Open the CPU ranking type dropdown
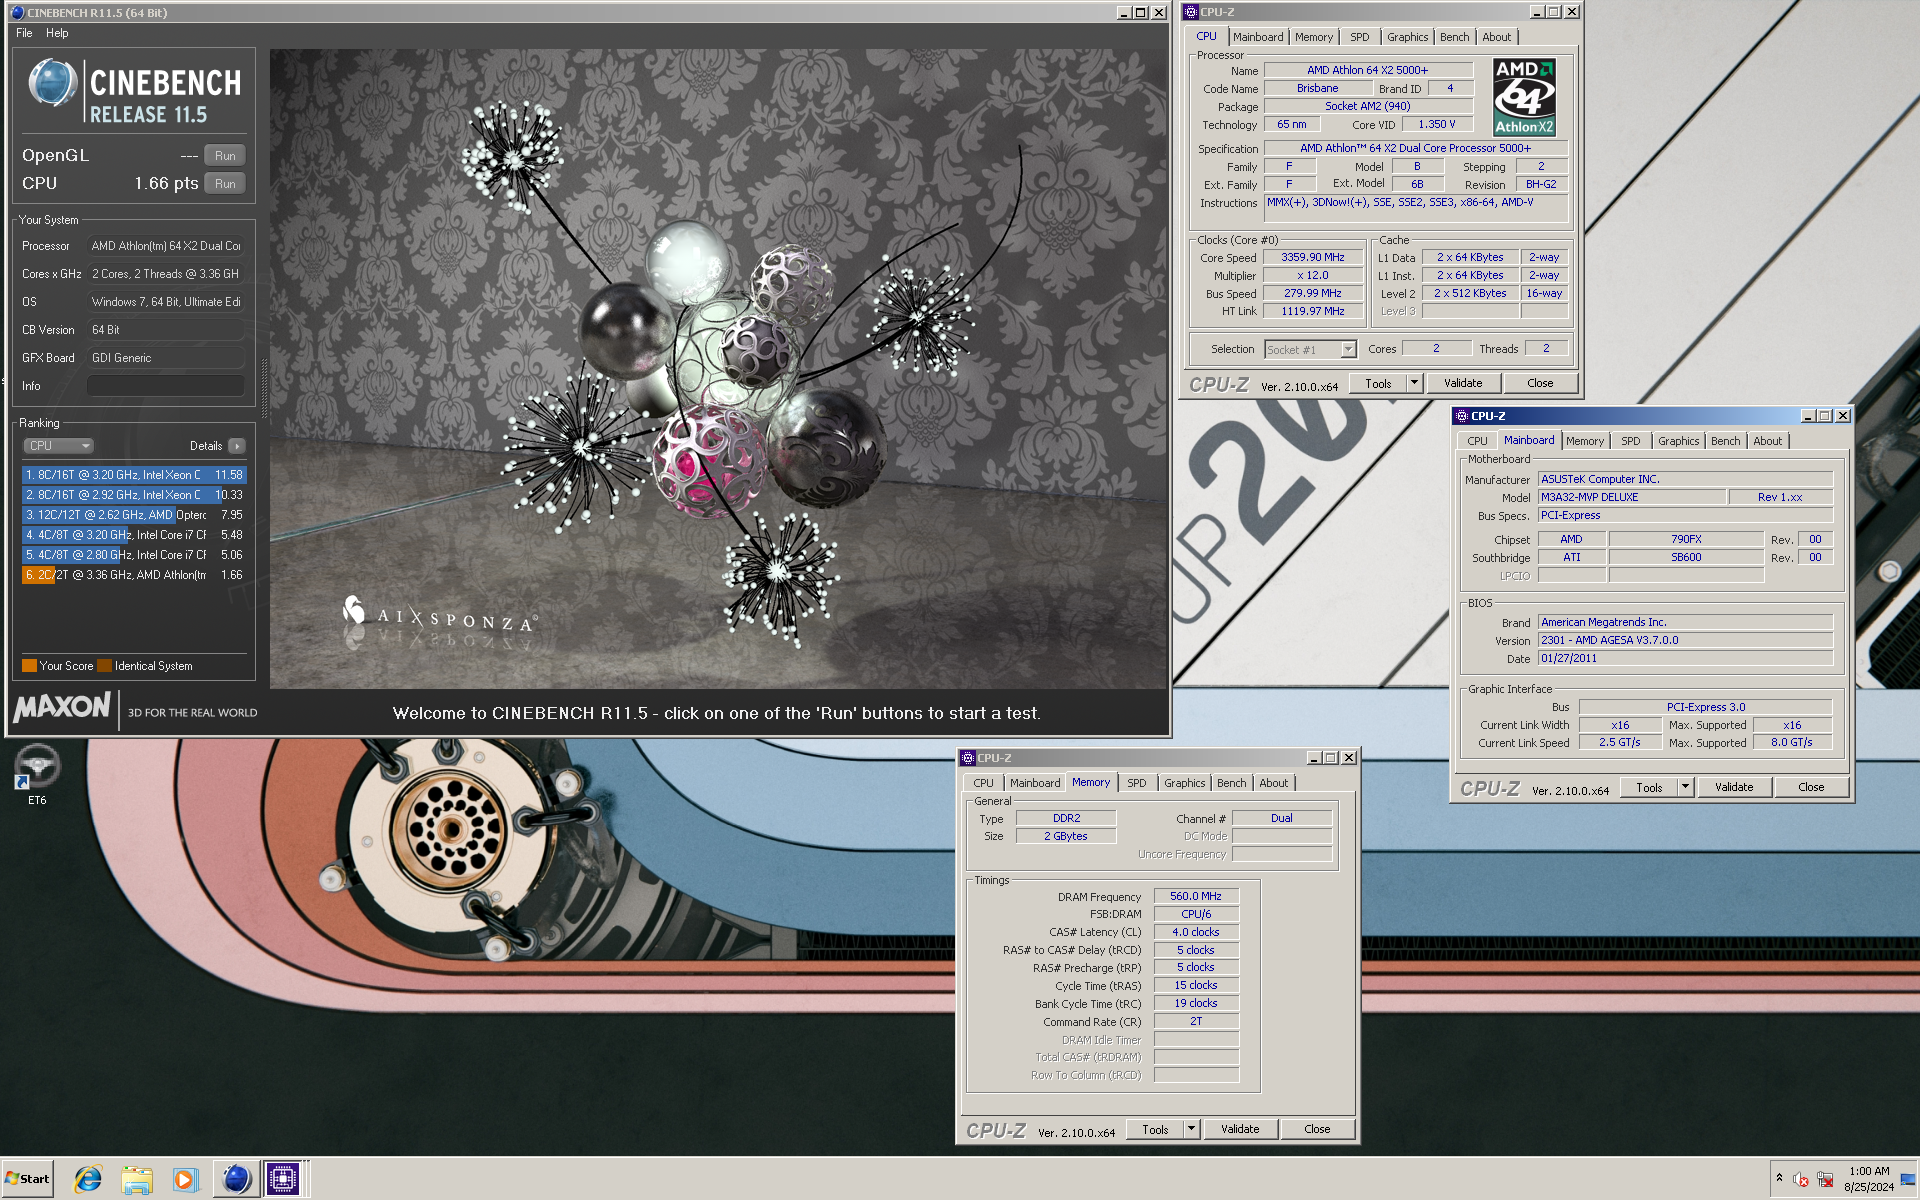 coord(58,446)
